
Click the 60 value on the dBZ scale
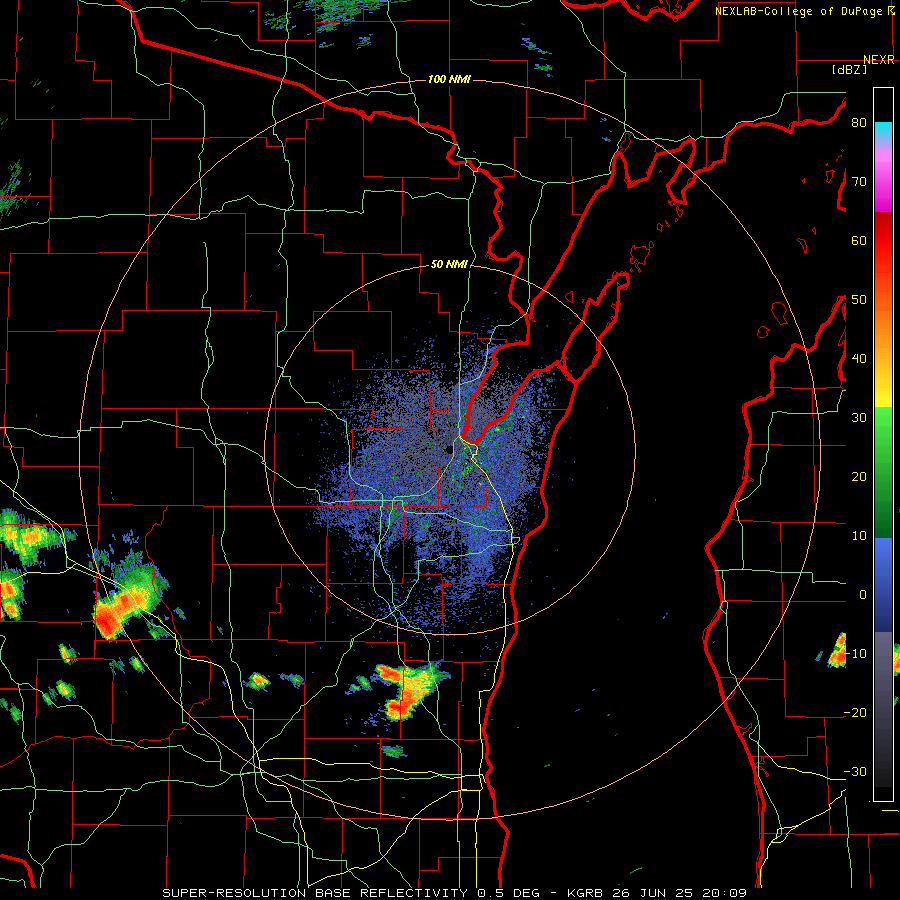(859, 240)
